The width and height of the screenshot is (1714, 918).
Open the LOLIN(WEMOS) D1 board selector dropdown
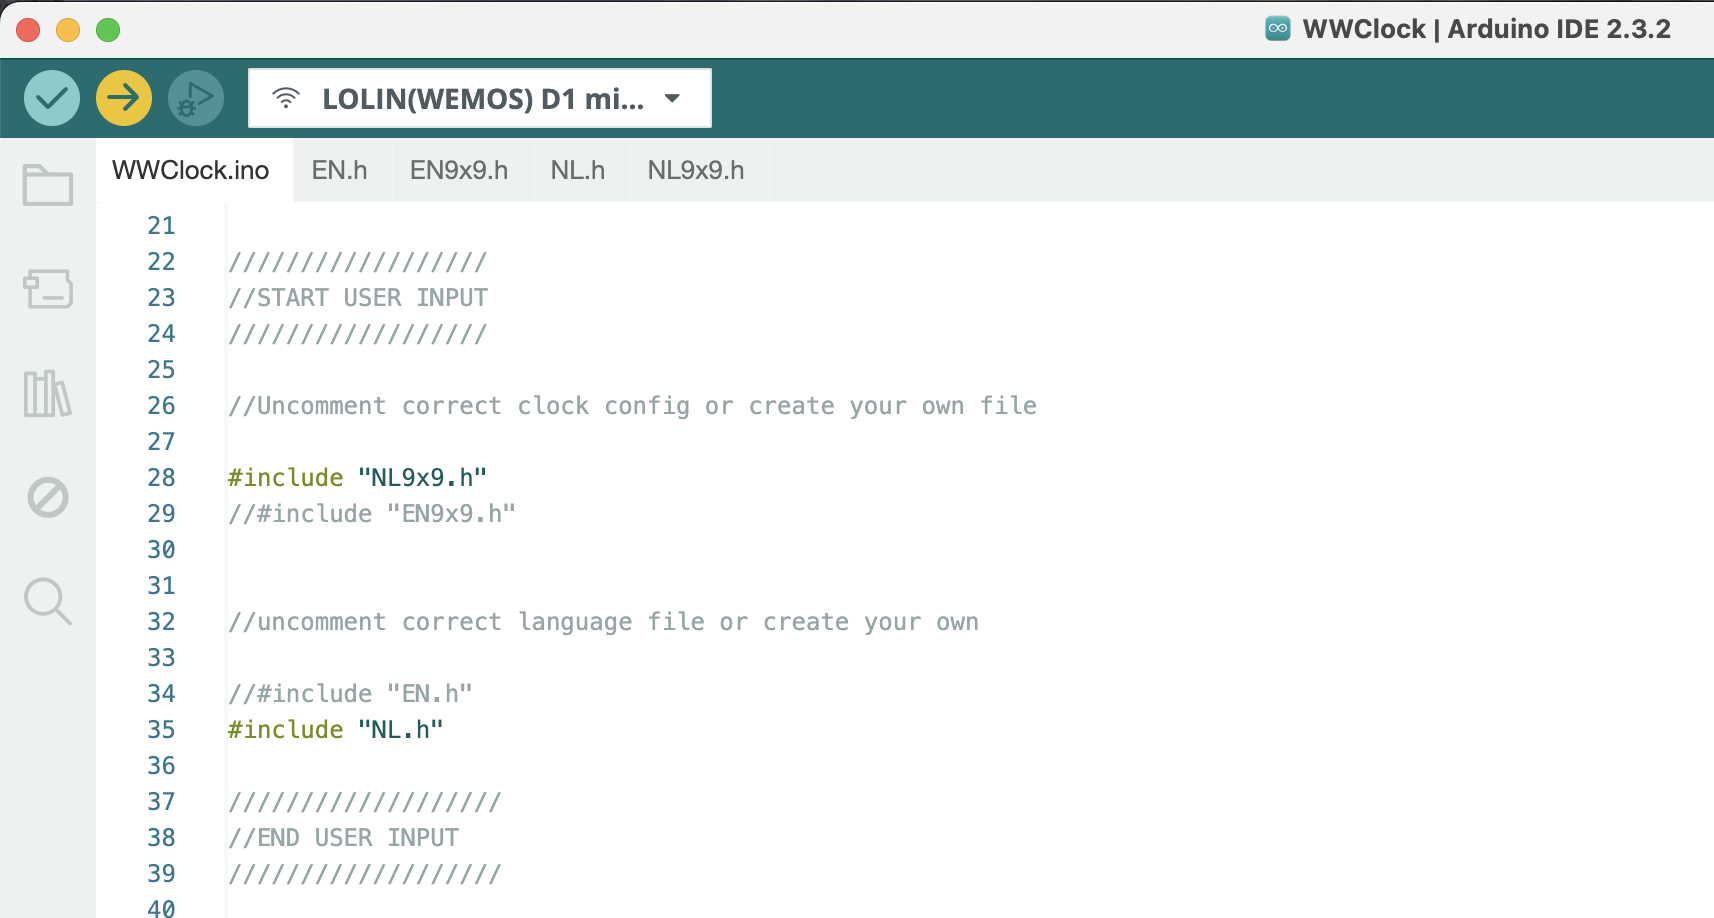click(x=480, y=98)
